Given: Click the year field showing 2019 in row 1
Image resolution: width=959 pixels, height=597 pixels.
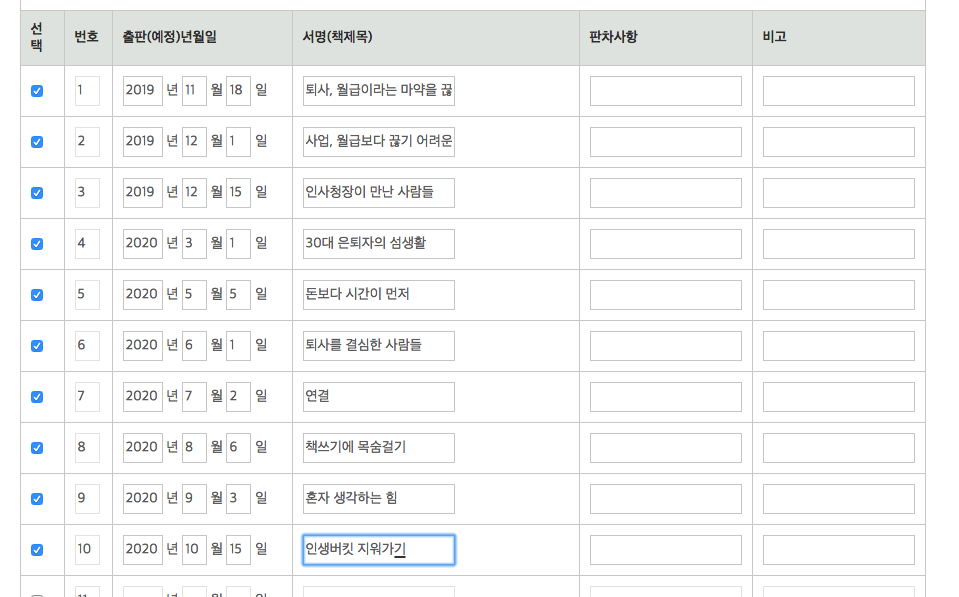Looking at the screenshot, I should pos(142,90).
